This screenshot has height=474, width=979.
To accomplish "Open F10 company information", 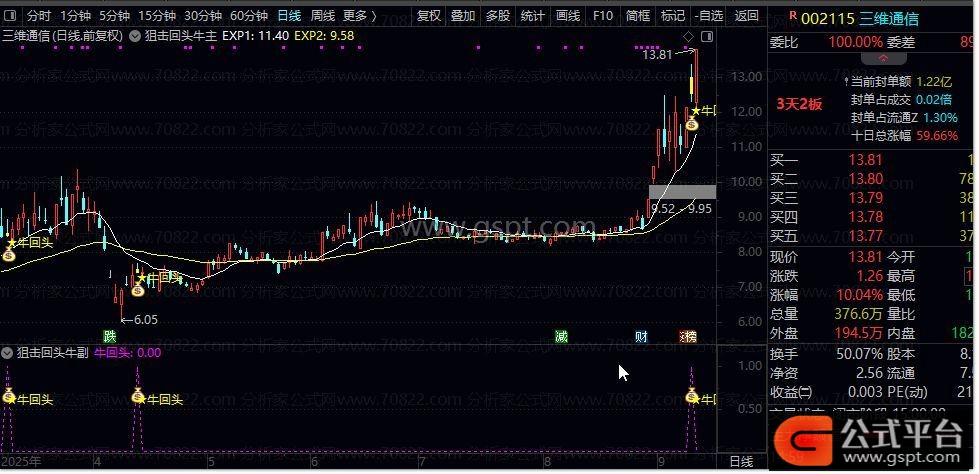I will point(602,16).
